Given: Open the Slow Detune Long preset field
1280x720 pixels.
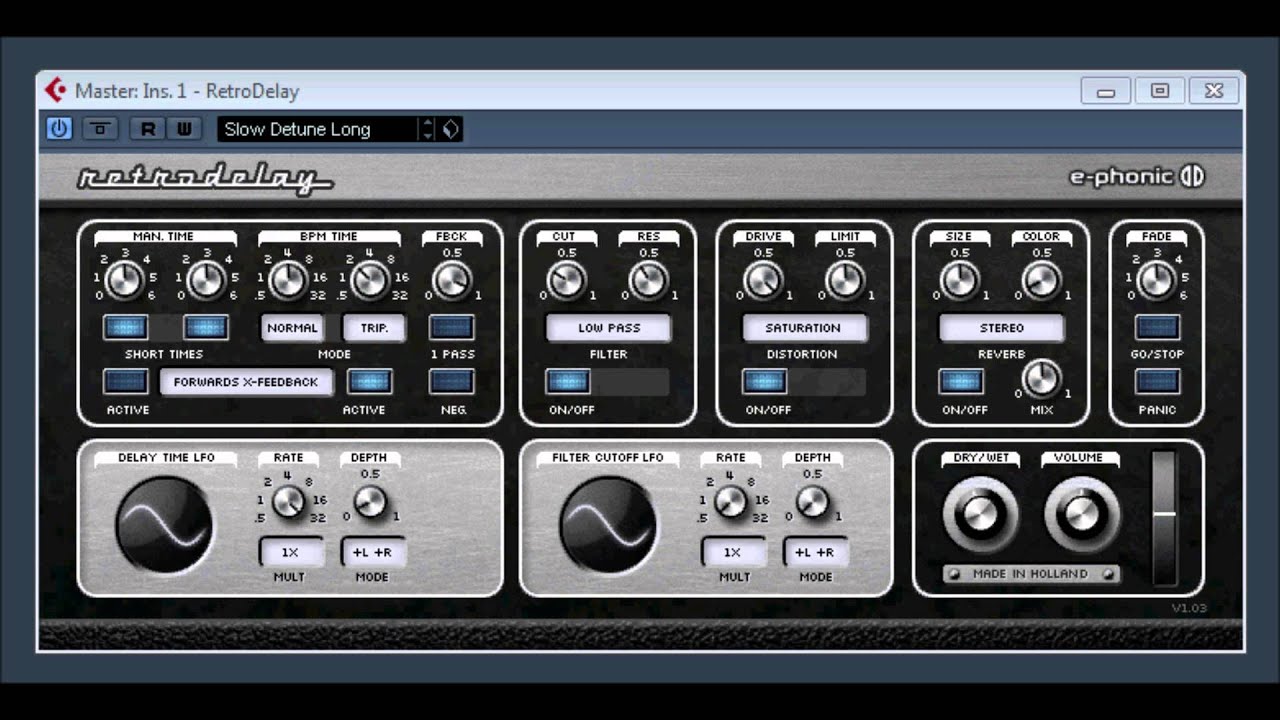Looking at the screenshot, I should [318, 129].
